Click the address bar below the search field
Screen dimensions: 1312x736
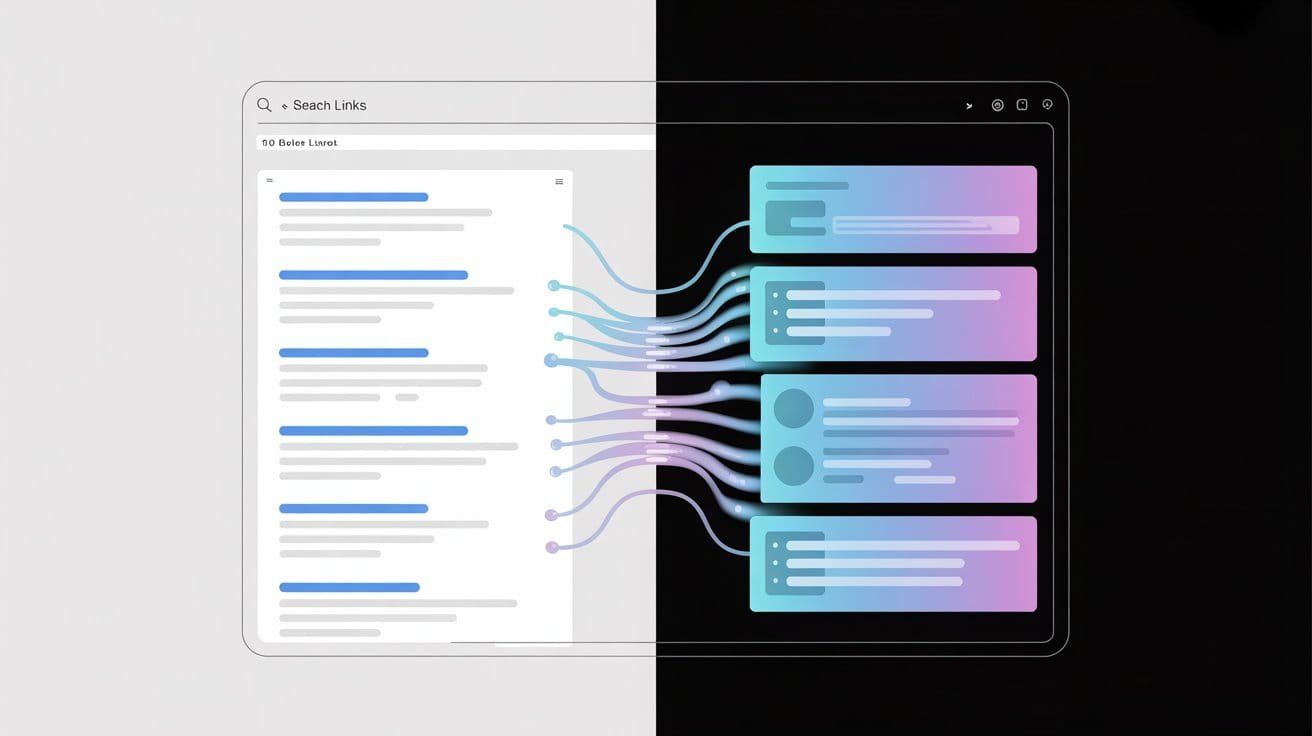[455, 143]
